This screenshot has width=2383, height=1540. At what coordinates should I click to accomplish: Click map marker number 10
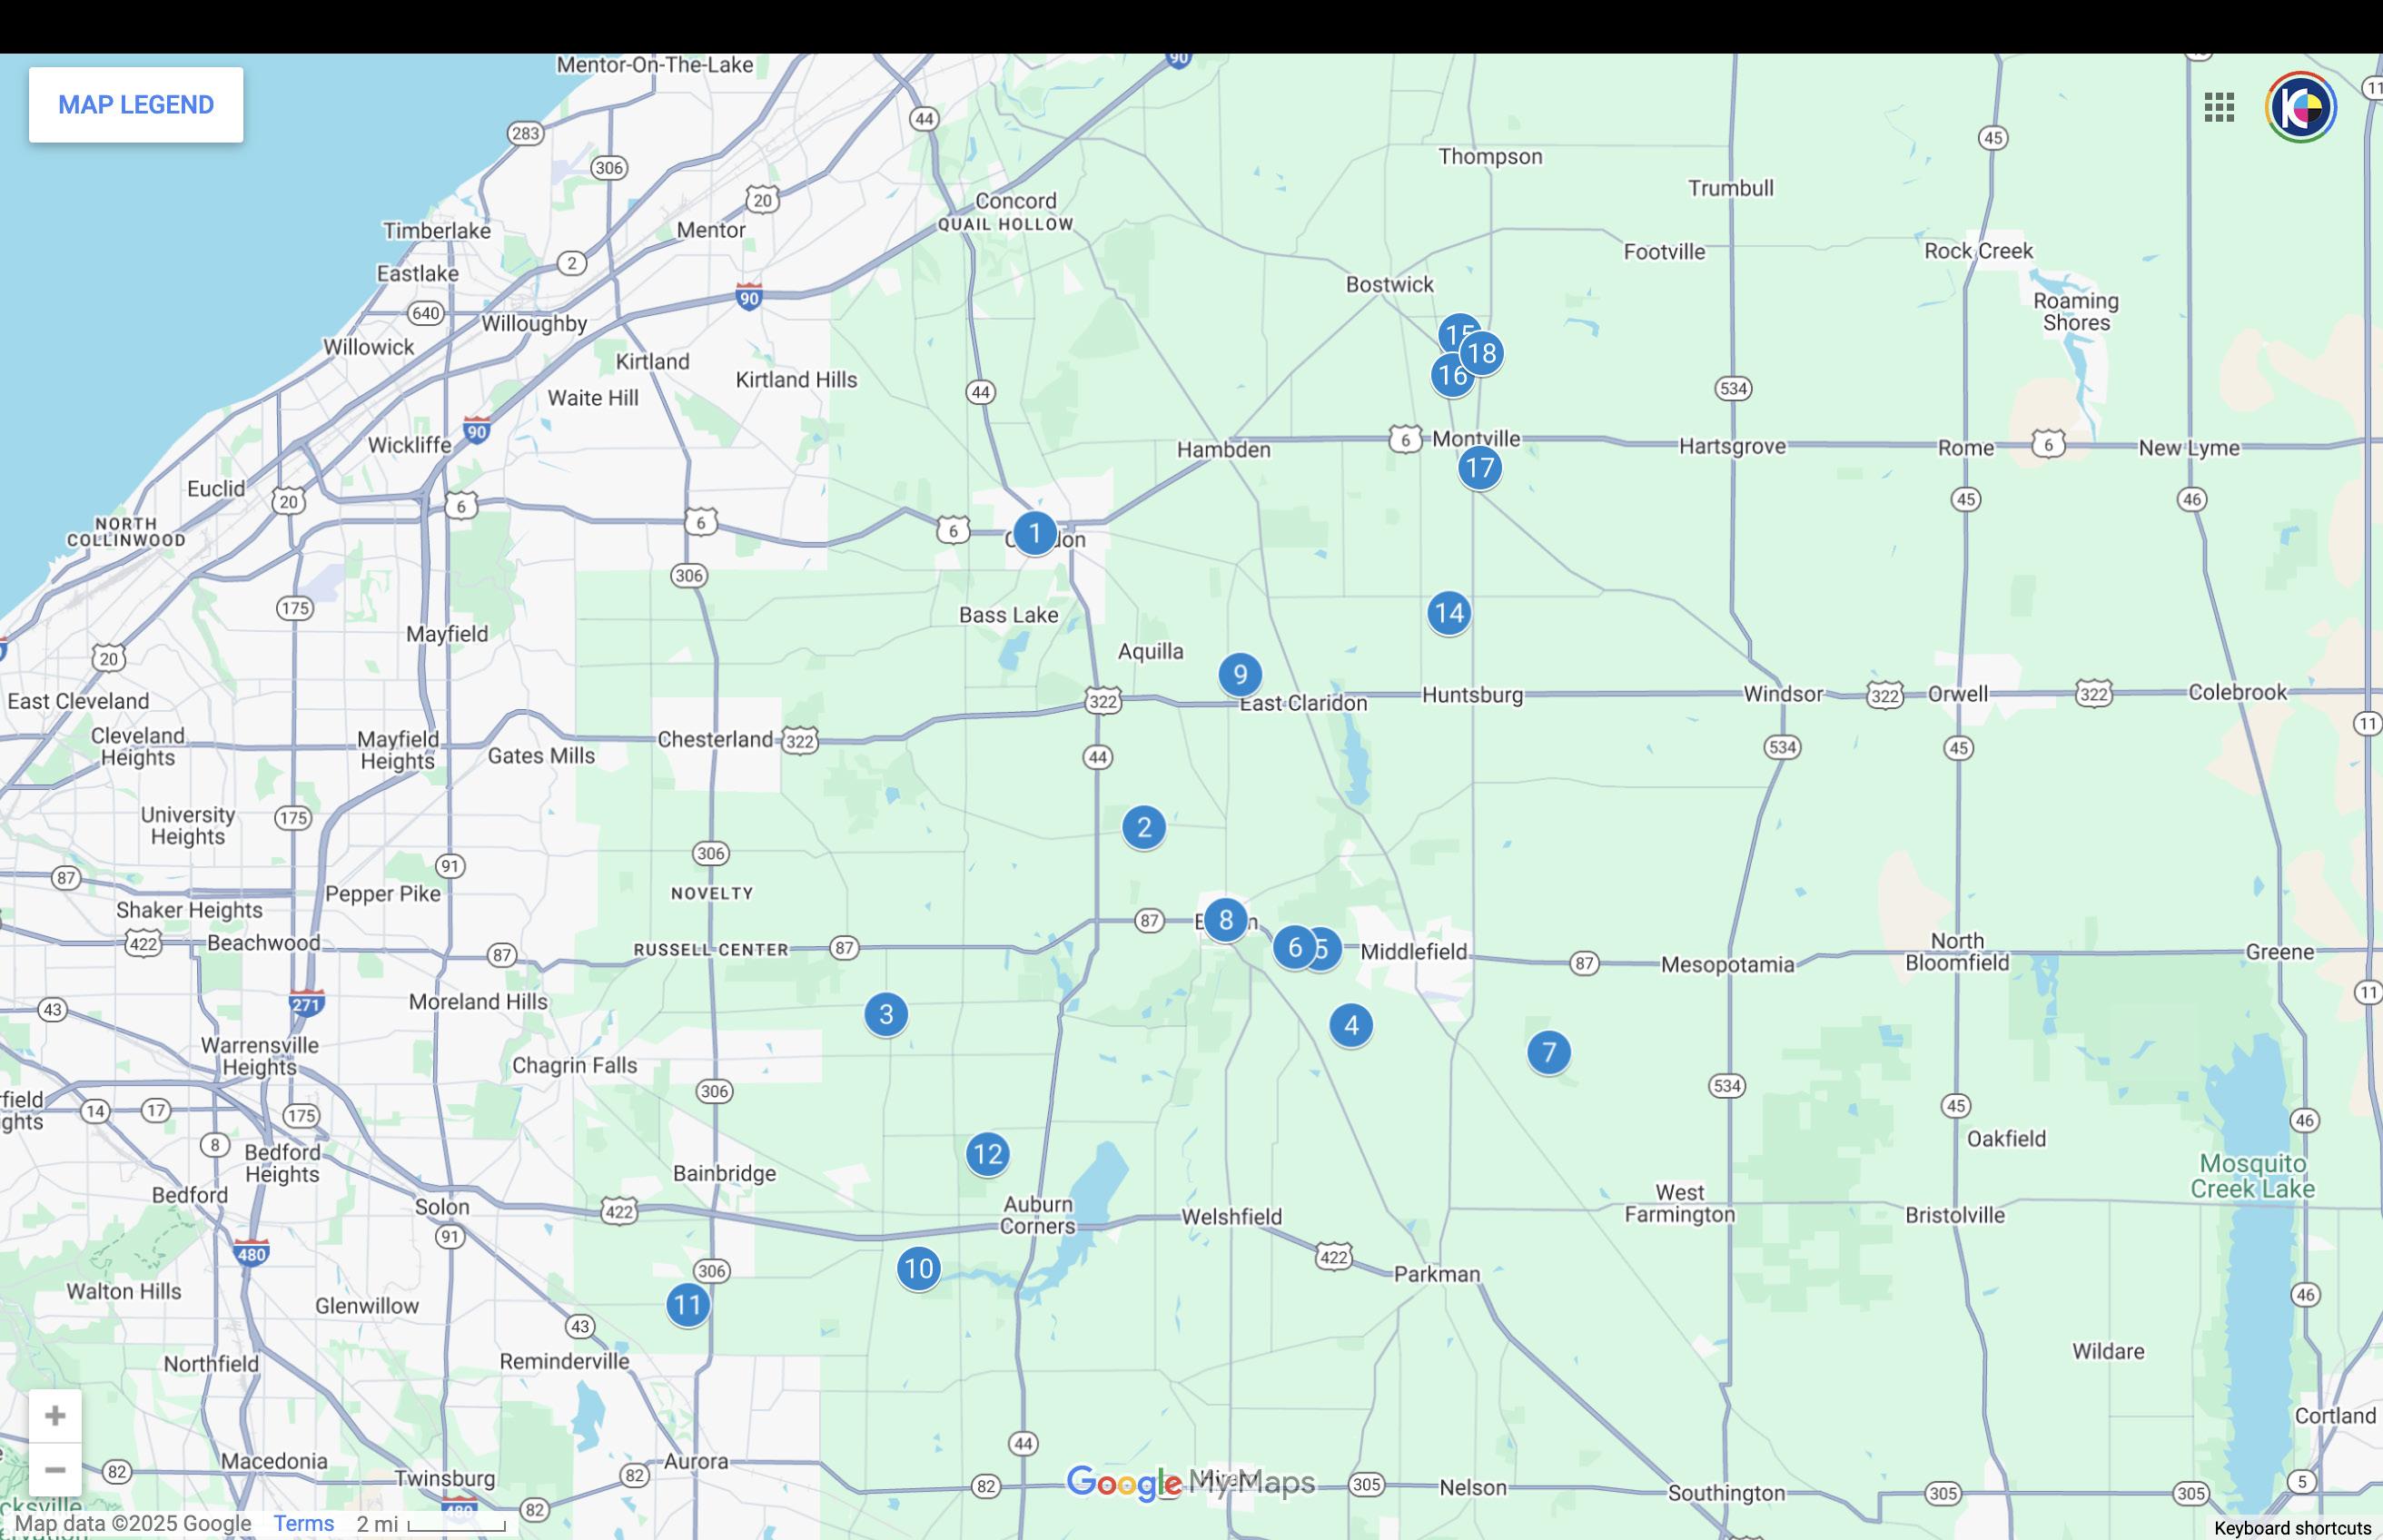point(918,1269)
